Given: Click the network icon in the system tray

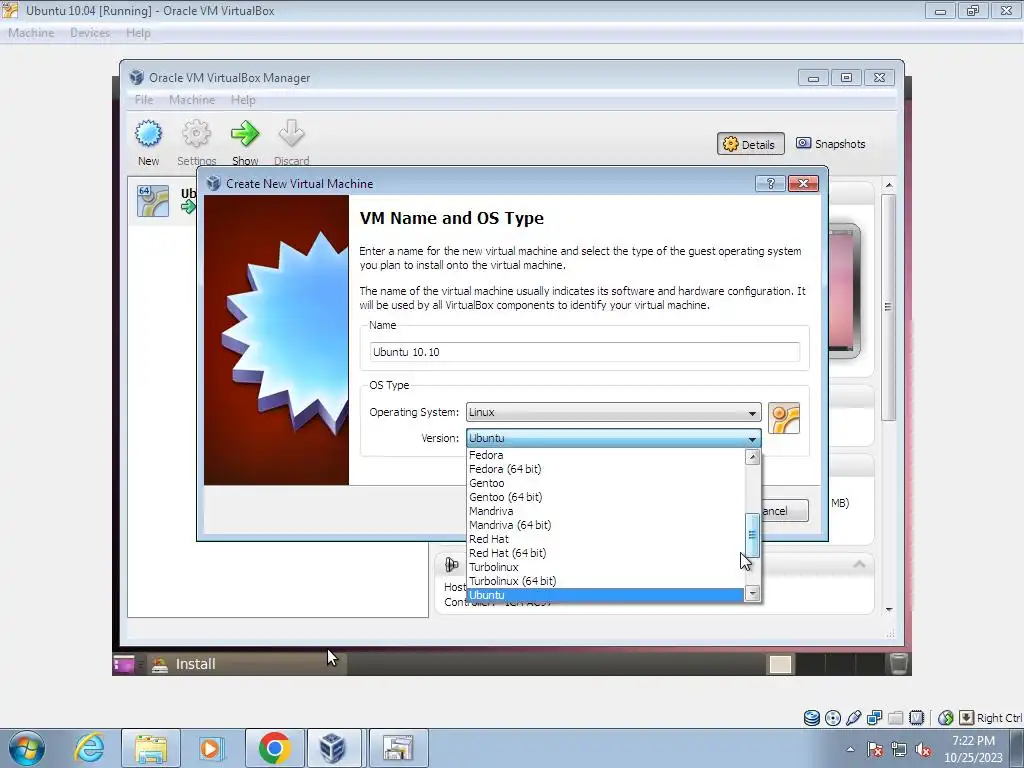Looking at the screenshot, I should click(x=899, y=750).
